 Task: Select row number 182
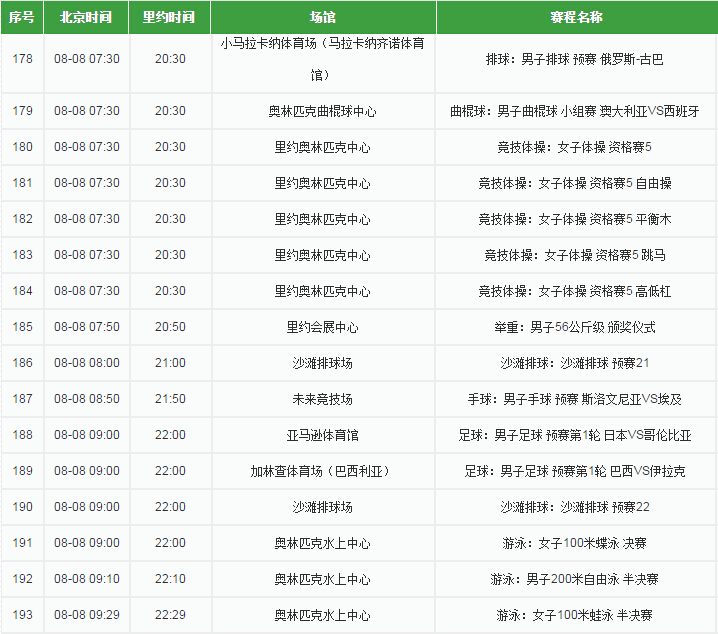pyautogui.click(x=22, y=219)
